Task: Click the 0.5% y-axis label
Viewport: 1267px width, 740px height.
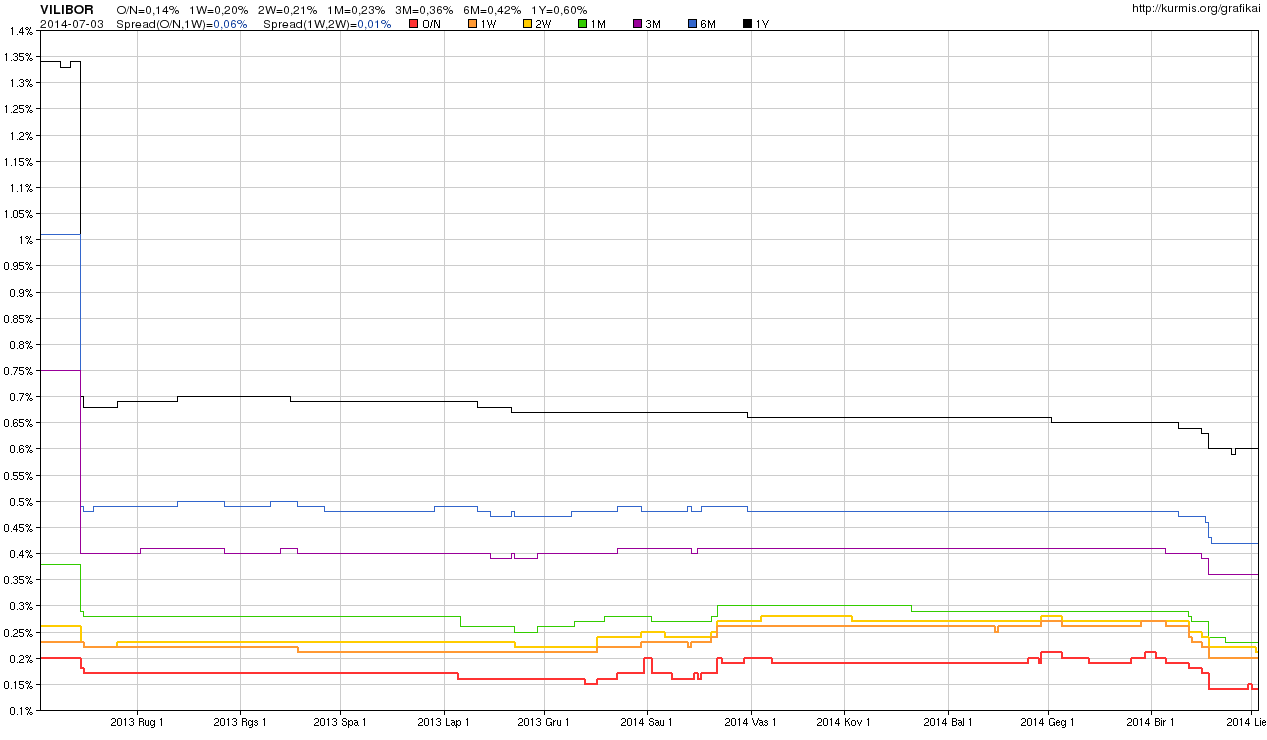Action: coord(21,501)
